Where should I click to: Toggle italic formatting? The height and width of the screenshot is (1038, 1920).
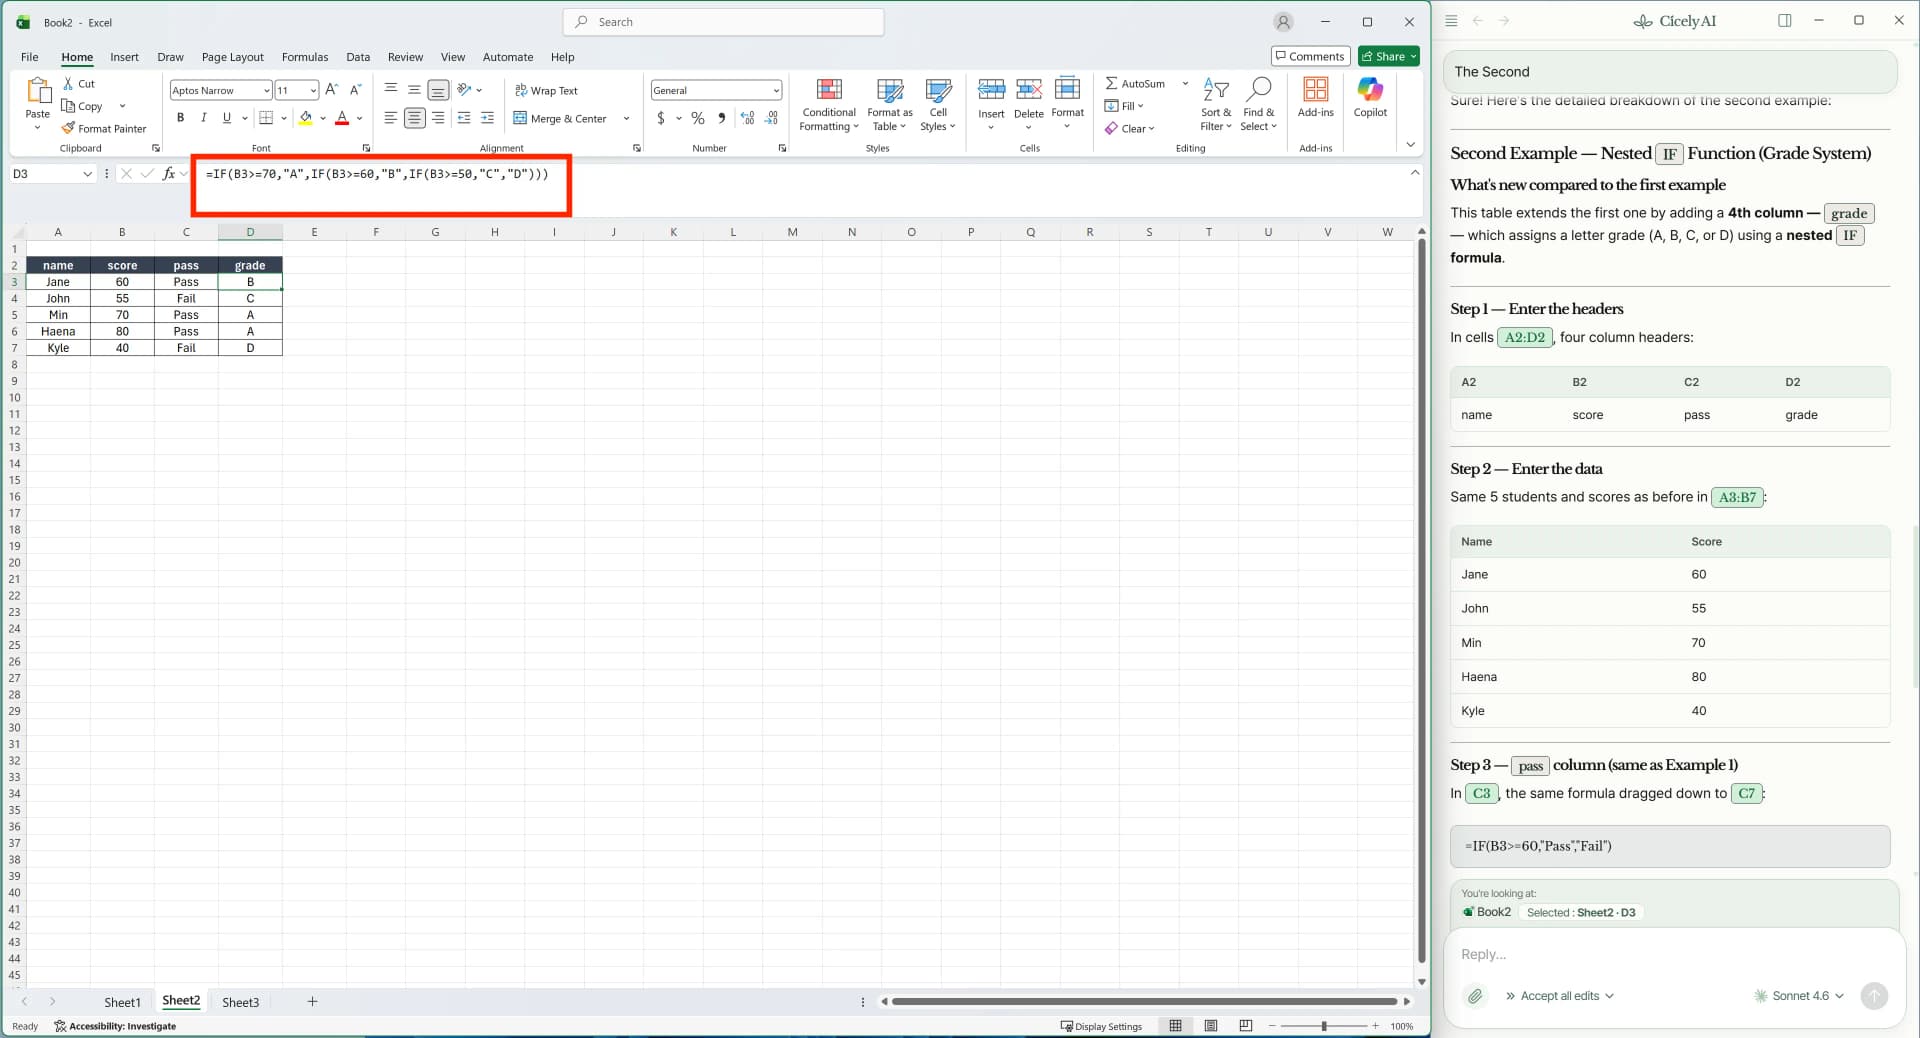(203, 118)
